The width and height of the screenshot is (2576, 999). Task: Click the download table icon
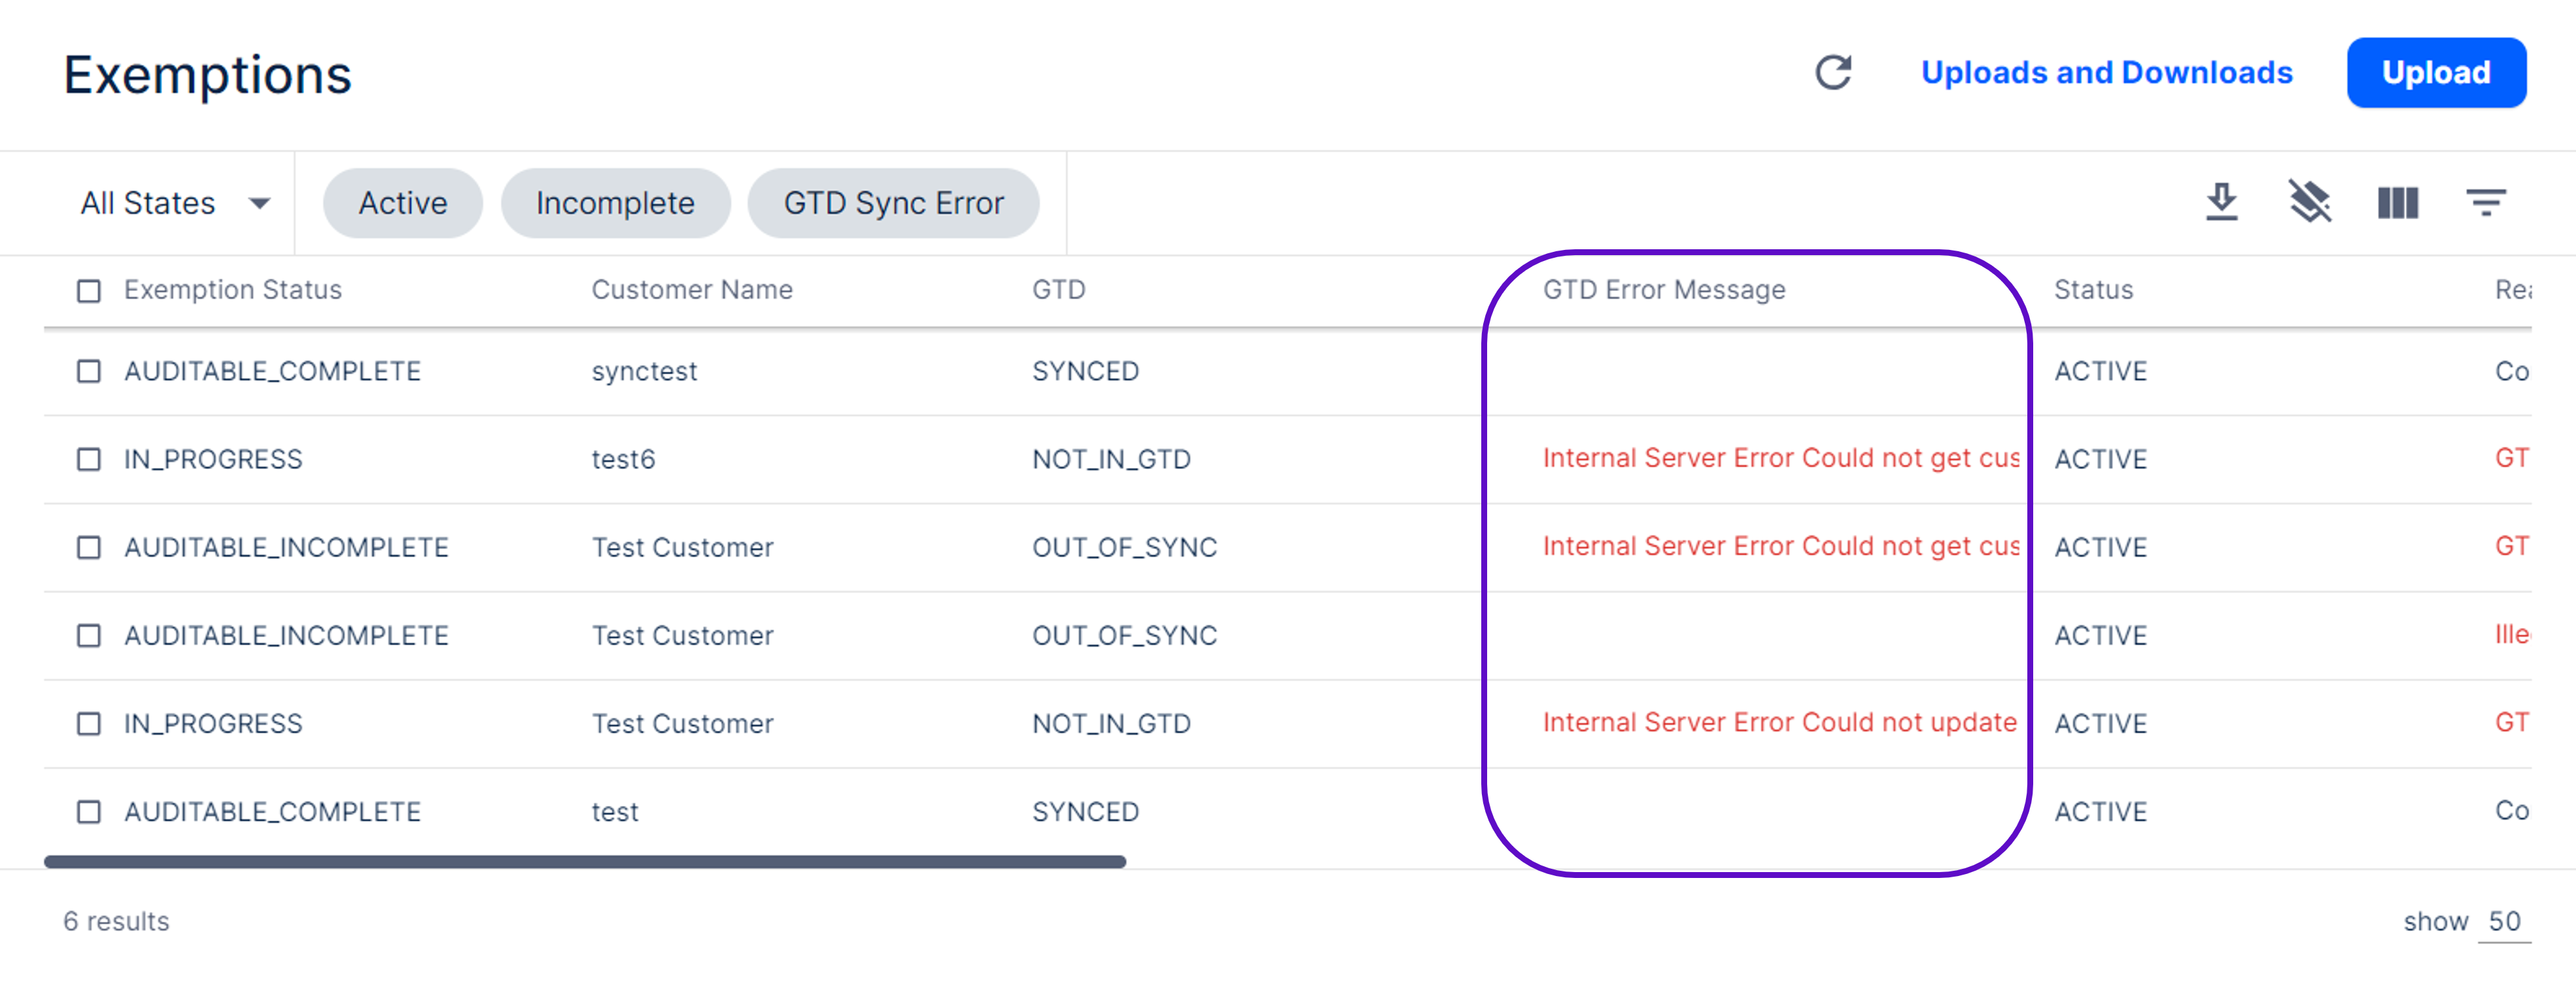coord(2221,203)
